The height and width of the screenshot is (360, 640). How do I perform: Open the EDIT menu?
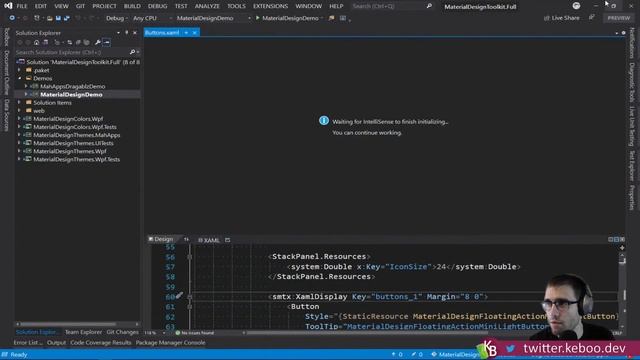click(x=40, y=6)
